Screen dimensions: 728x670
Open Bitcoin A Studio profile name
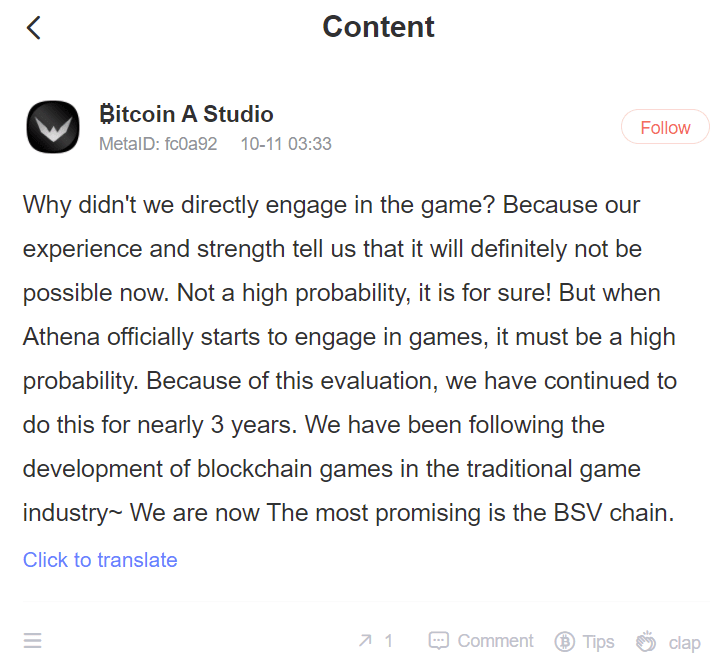pyautogui.click(x=186, y=114)
